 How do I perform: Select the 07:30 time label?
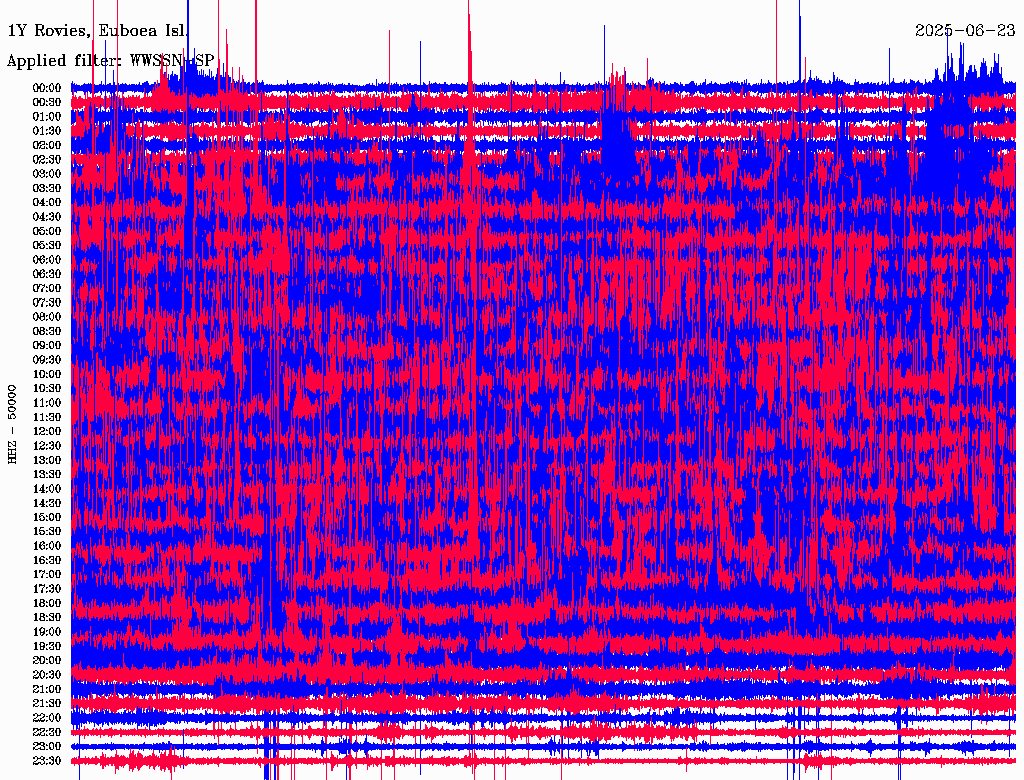[x=47, y=302]
